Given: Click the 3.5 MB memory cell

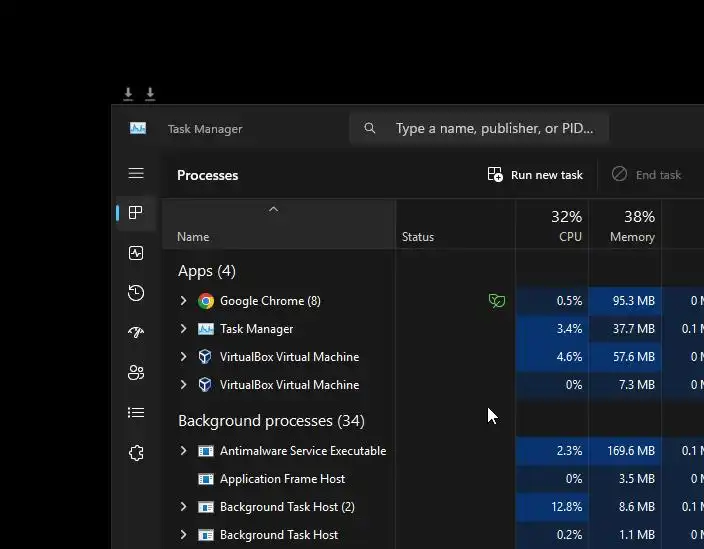Looking at the screenshot, I should pos(625,479).
